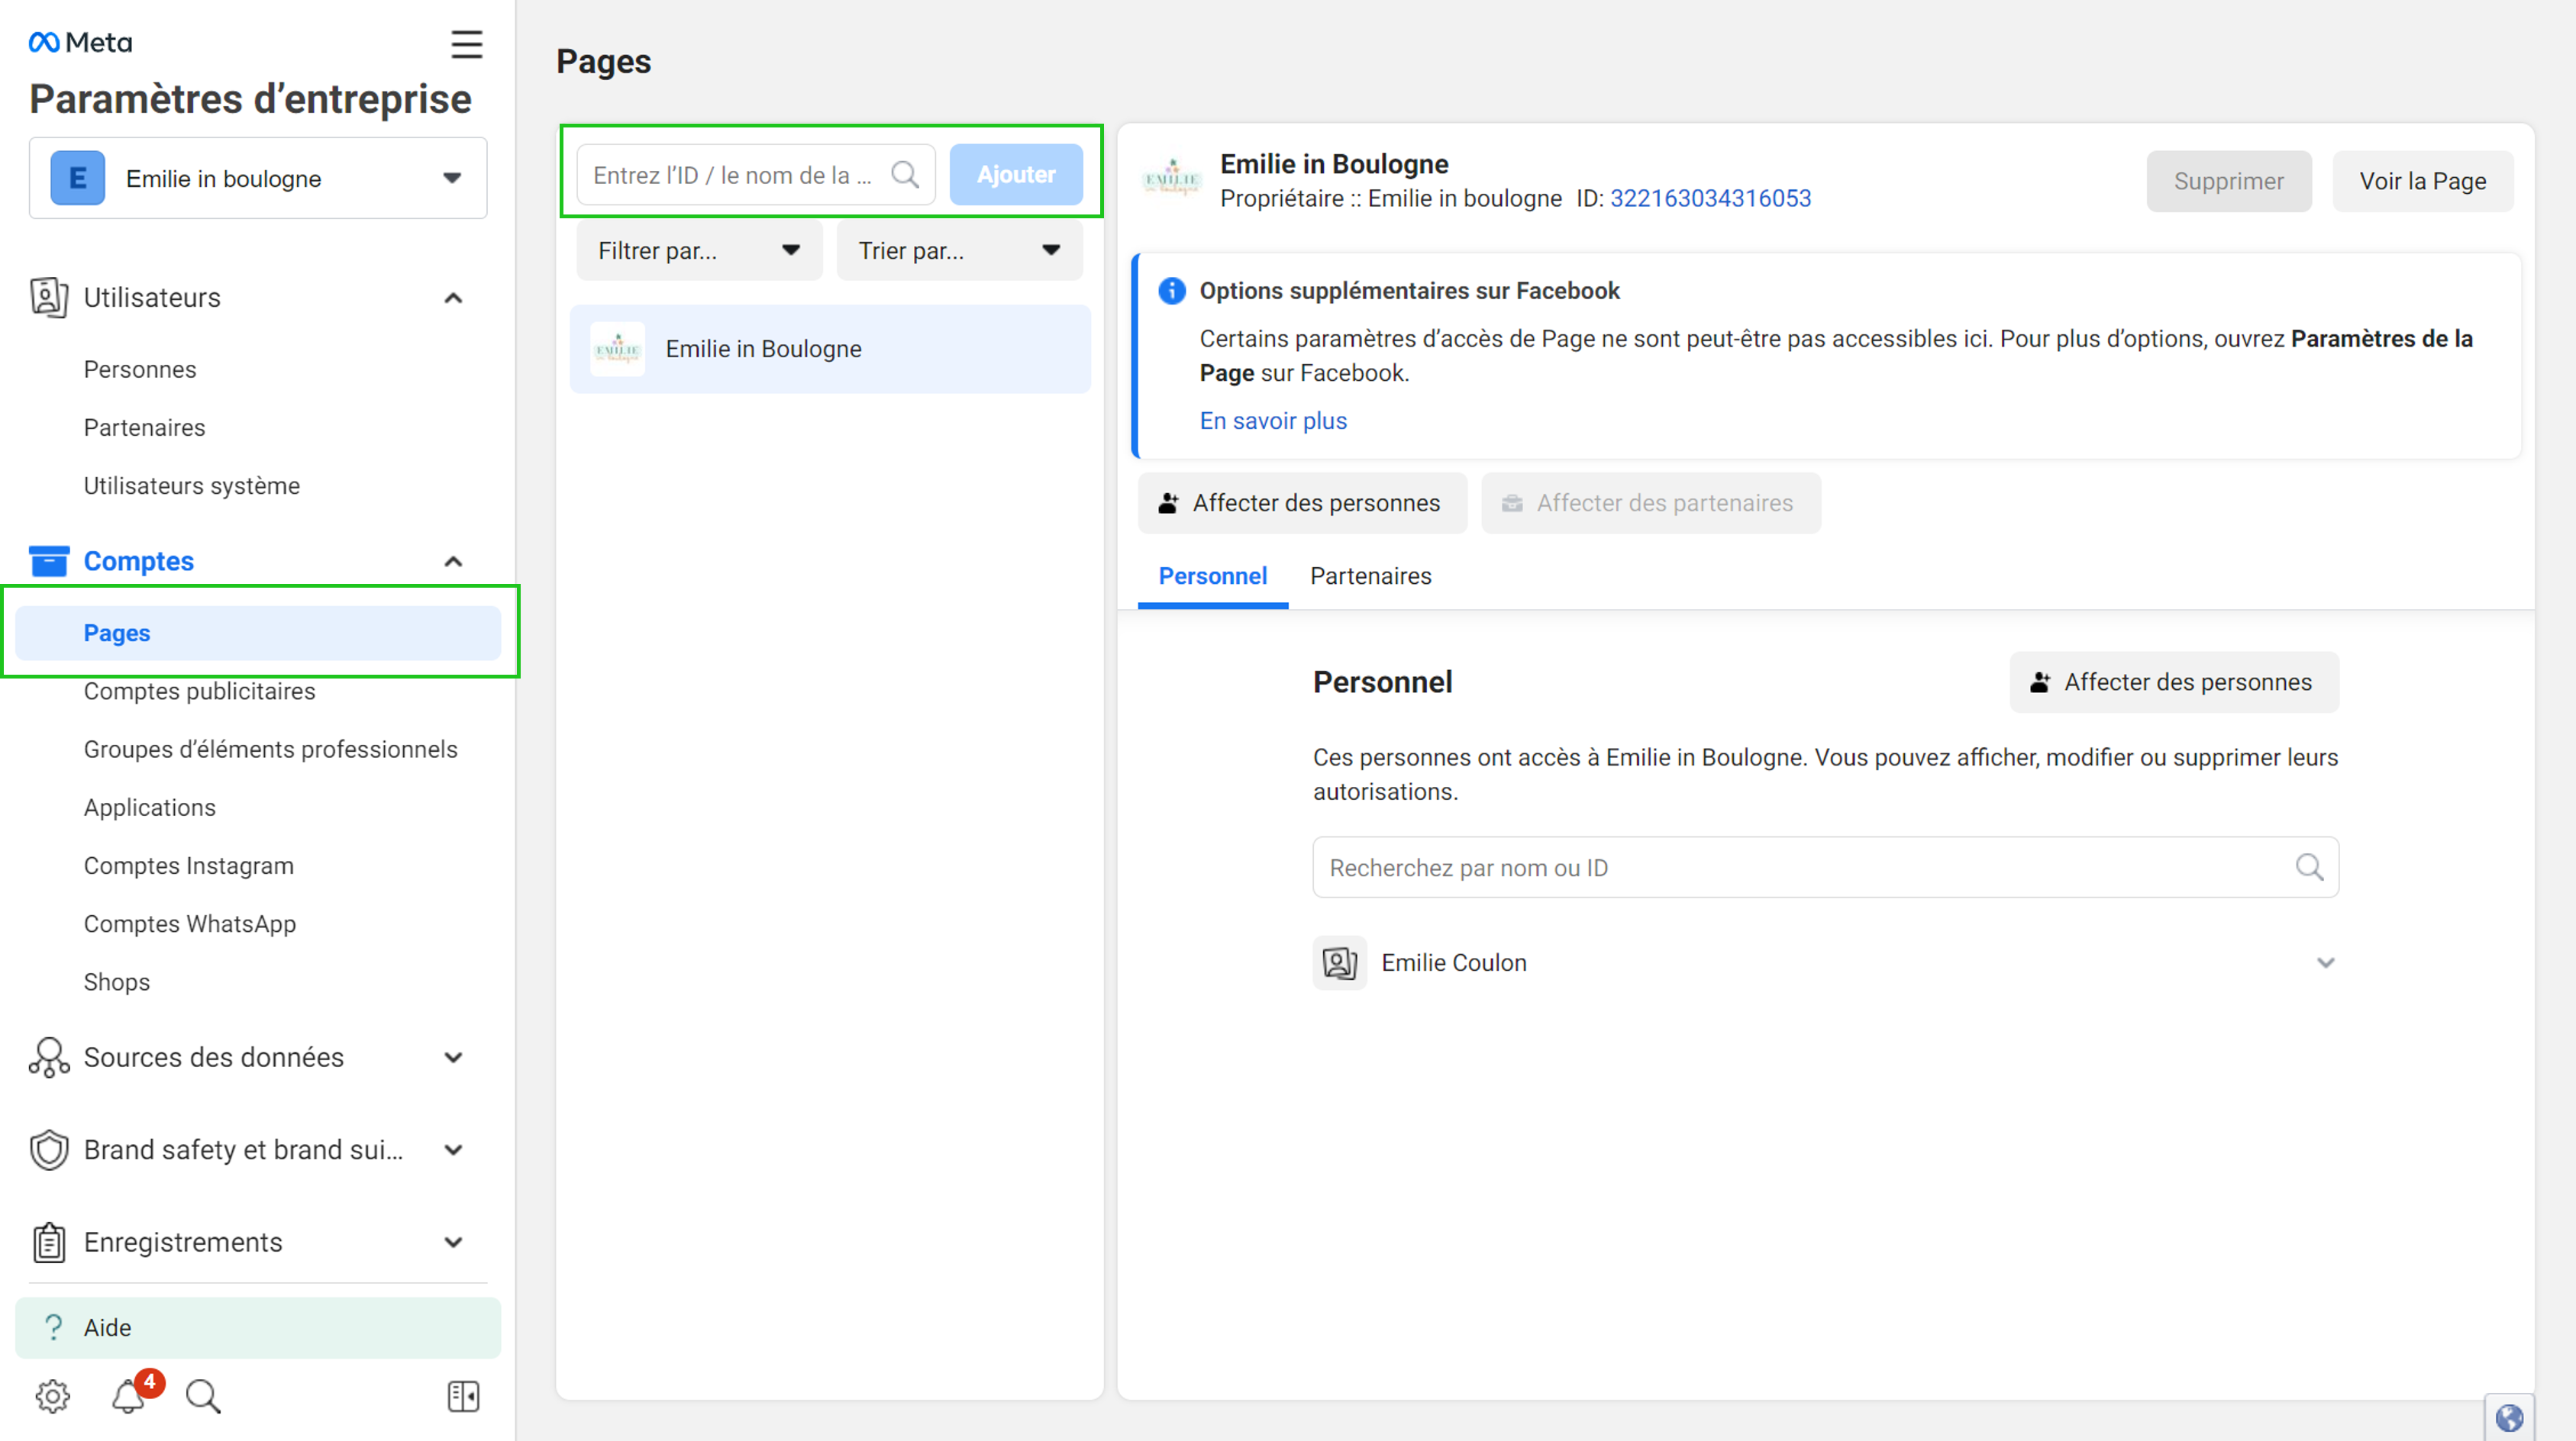Screen dimensions: 2576x1441
Task: Expand Sources des données section
Action: (453, 1058)
